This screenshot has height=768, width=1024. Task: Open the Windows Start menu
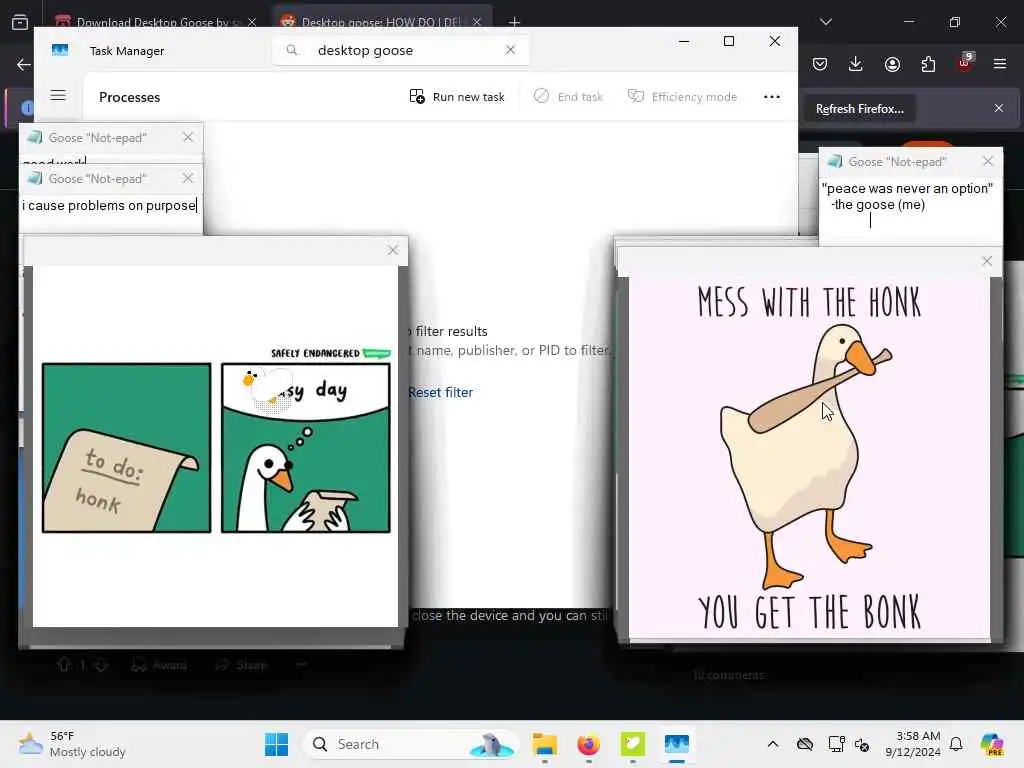tap(276, 744)
